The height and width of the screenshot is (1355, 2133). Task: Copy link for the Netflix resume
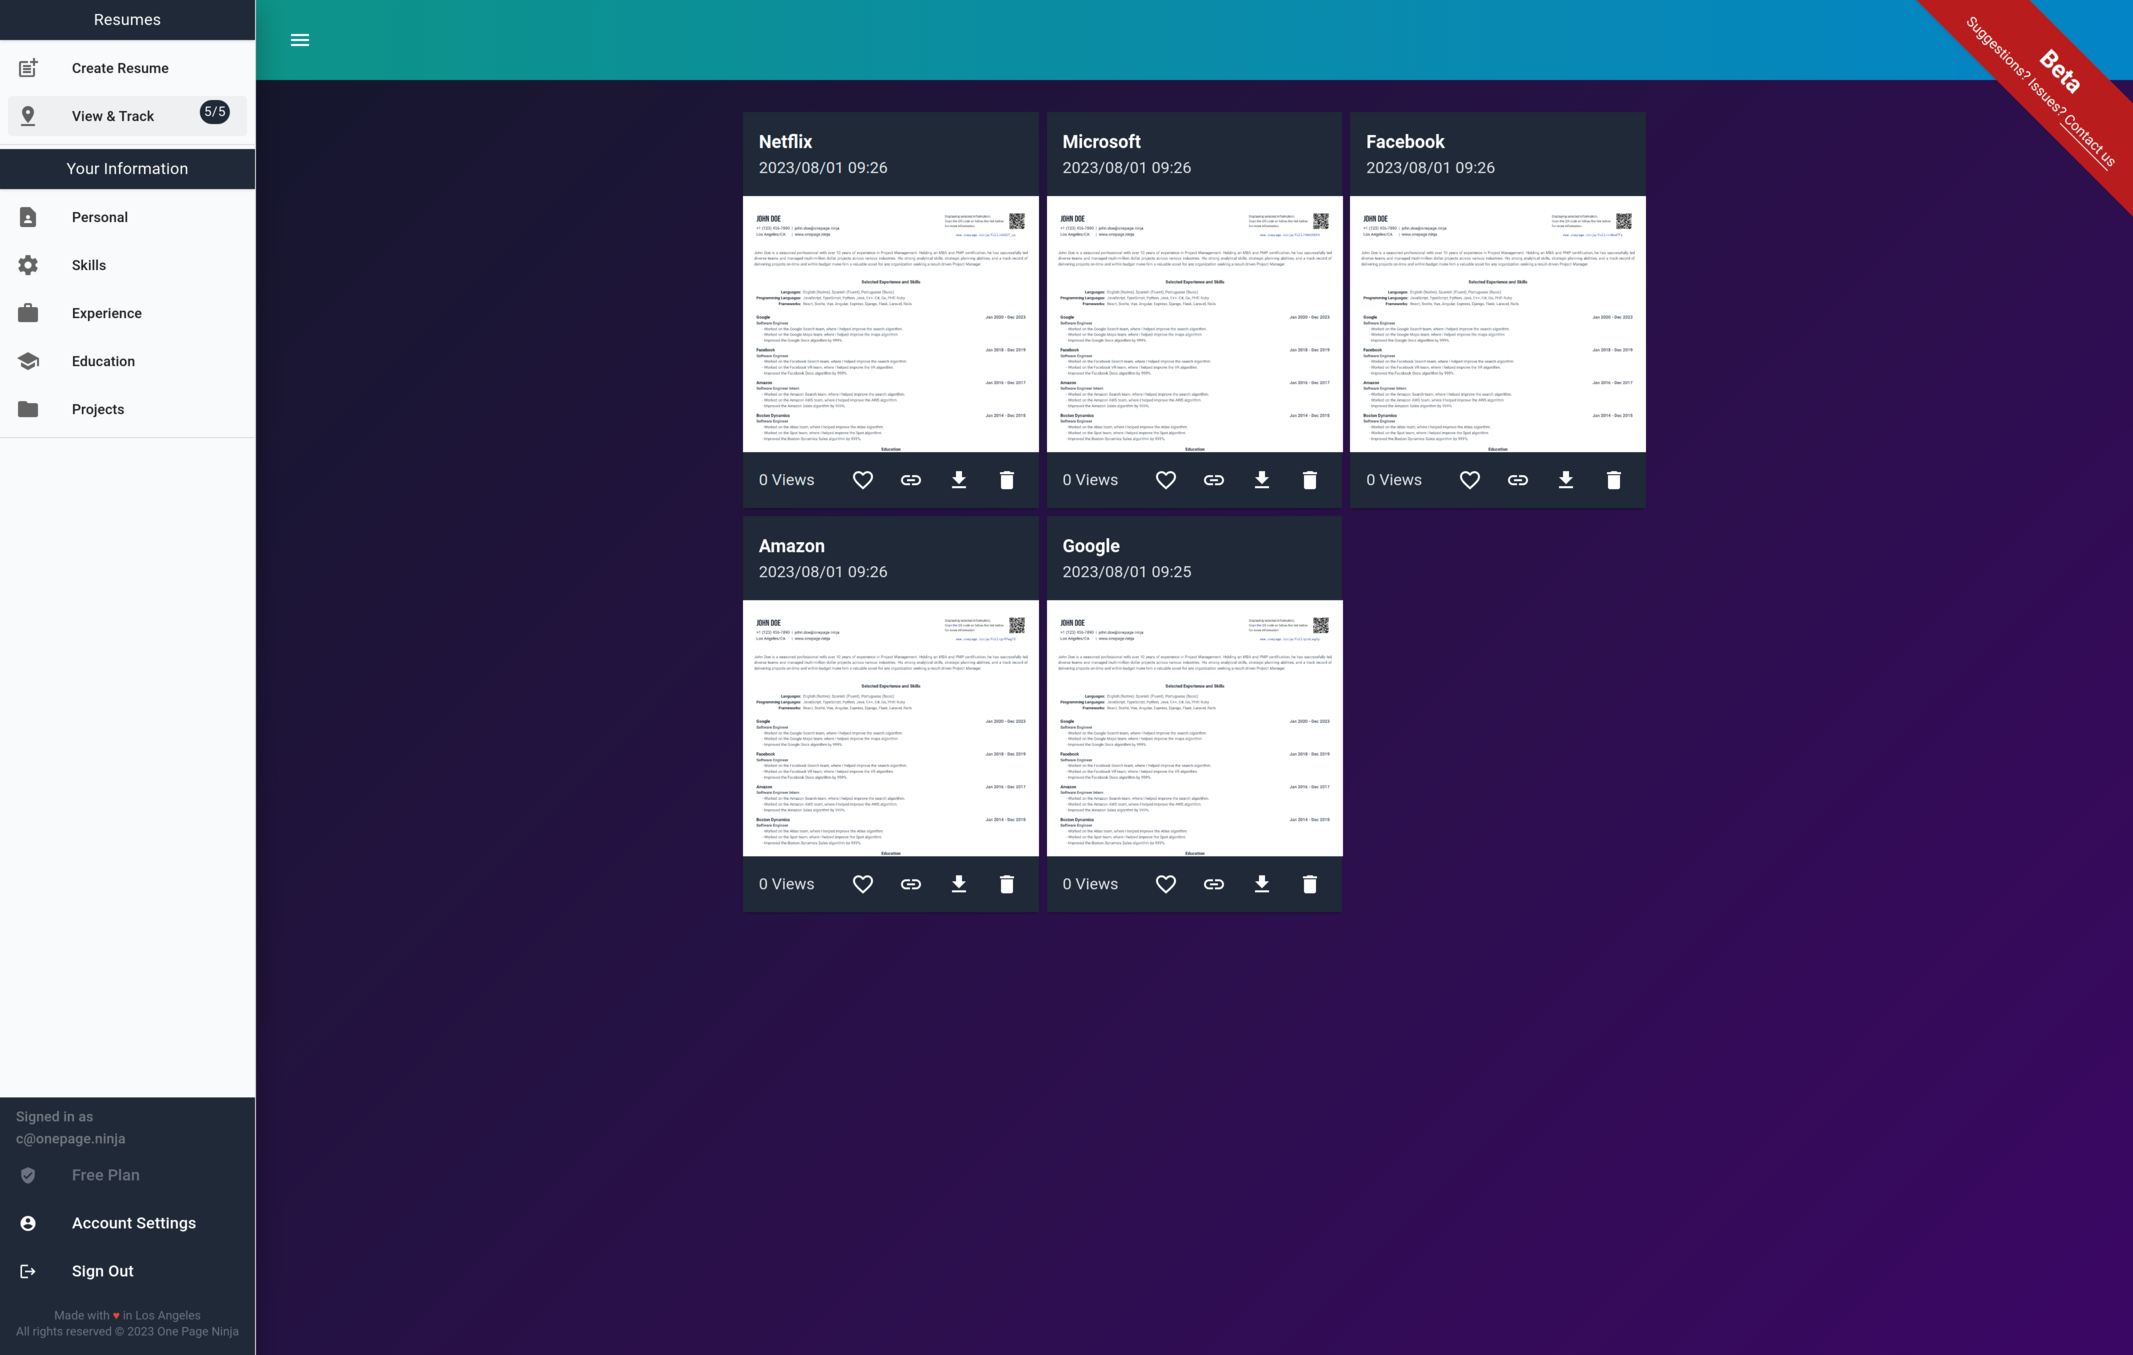click(x=910, y=480)
